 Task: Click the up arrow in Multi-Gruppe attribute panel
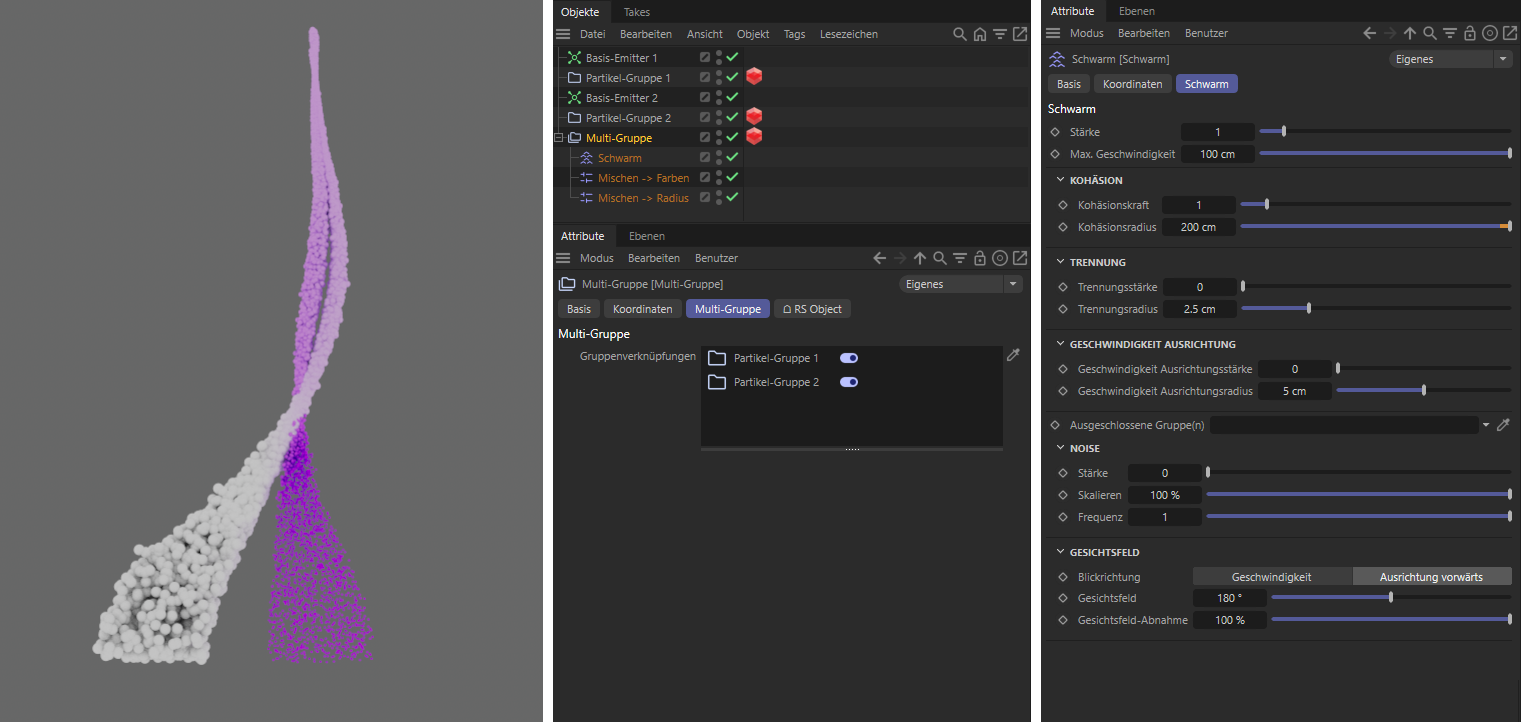pos(920,258)
